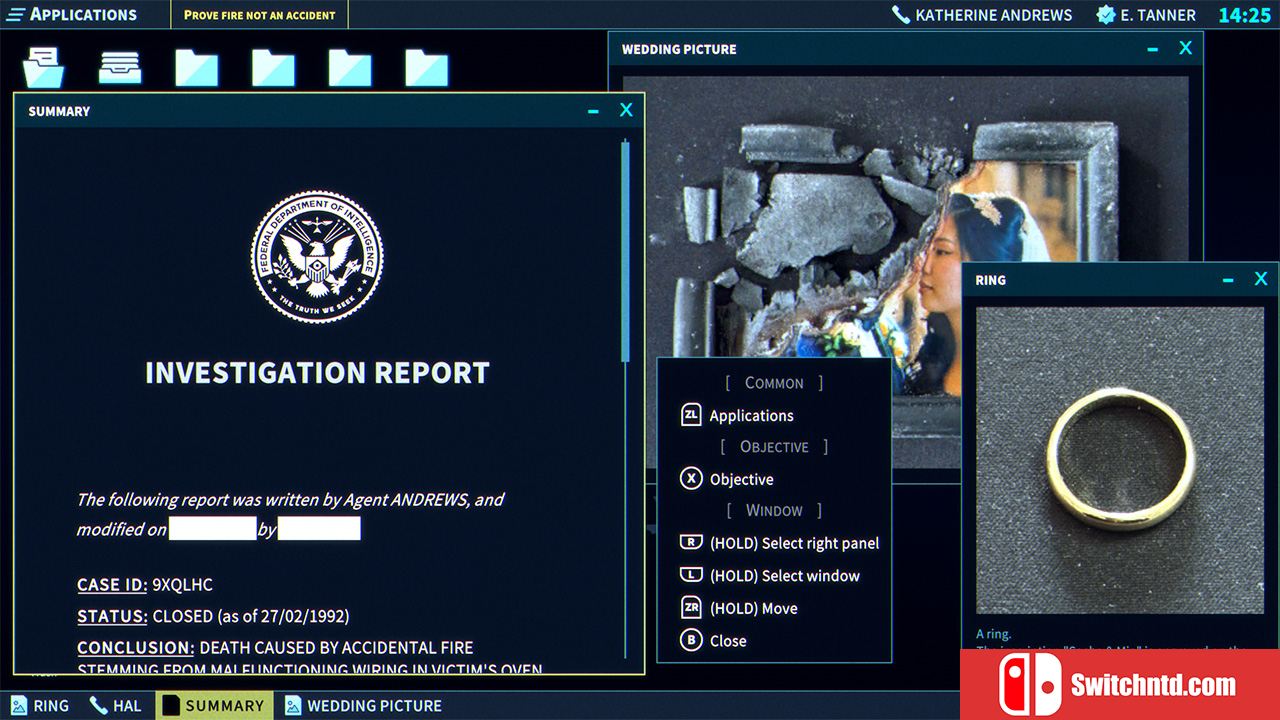This screenshot has height=720, width=1280.
Task: Click the 'CASE ID: 9XQLHC' line
Action: 145,585
